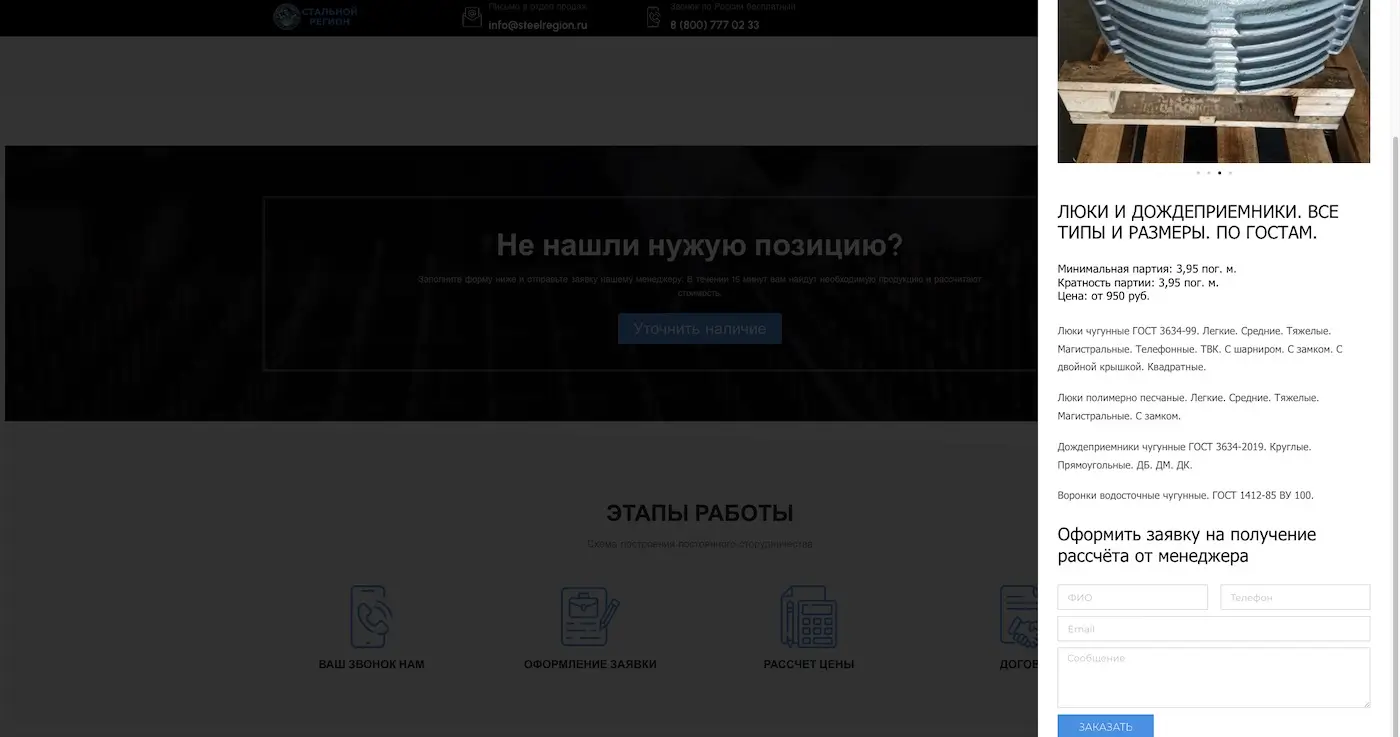Open the info@steelregion.ru email link
1400x737 pixels.
(x=538, y=25)
